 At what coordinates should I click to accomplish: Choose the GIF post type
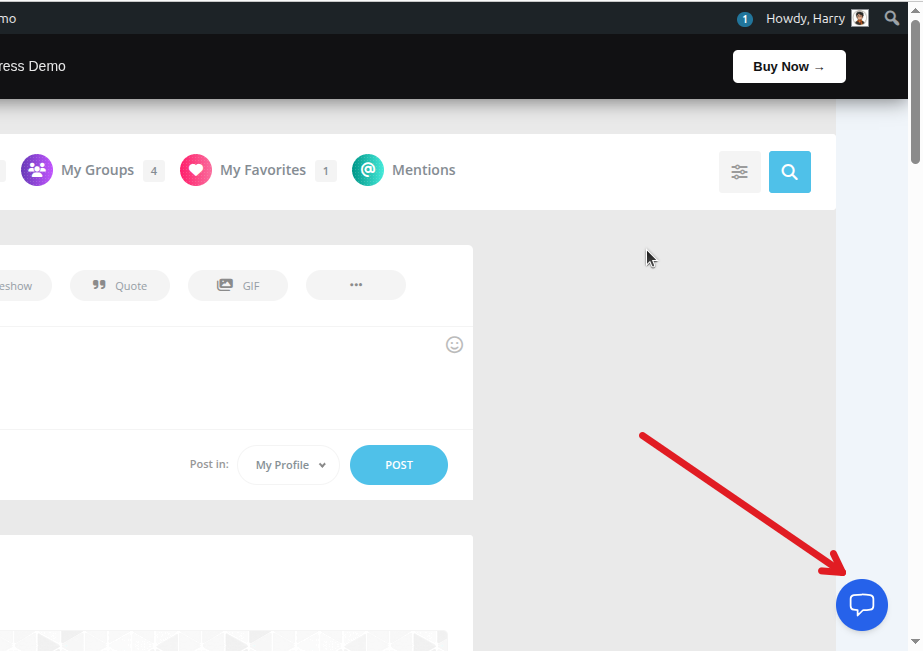[x=238, y=285]
